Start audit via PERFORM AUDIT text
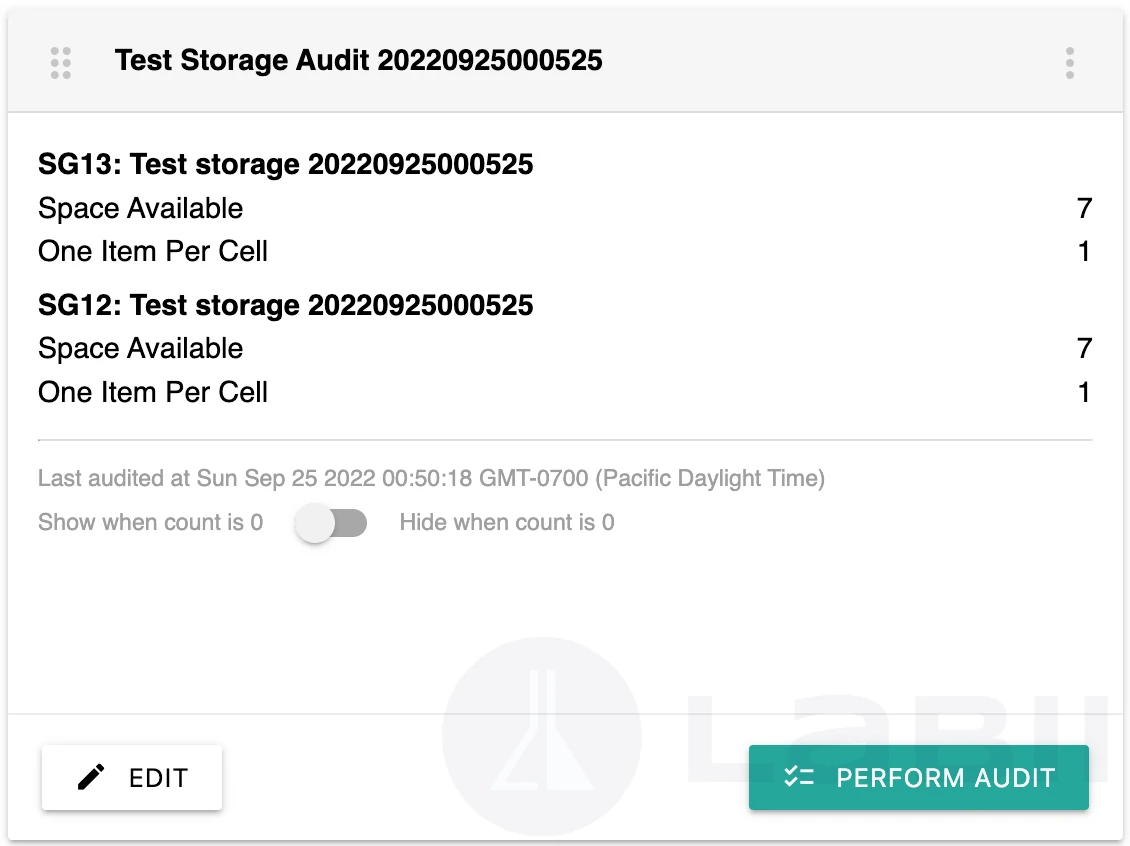The height and width of the screenshot is (846, 1130). pyautogui.click(x=945, y=777)
